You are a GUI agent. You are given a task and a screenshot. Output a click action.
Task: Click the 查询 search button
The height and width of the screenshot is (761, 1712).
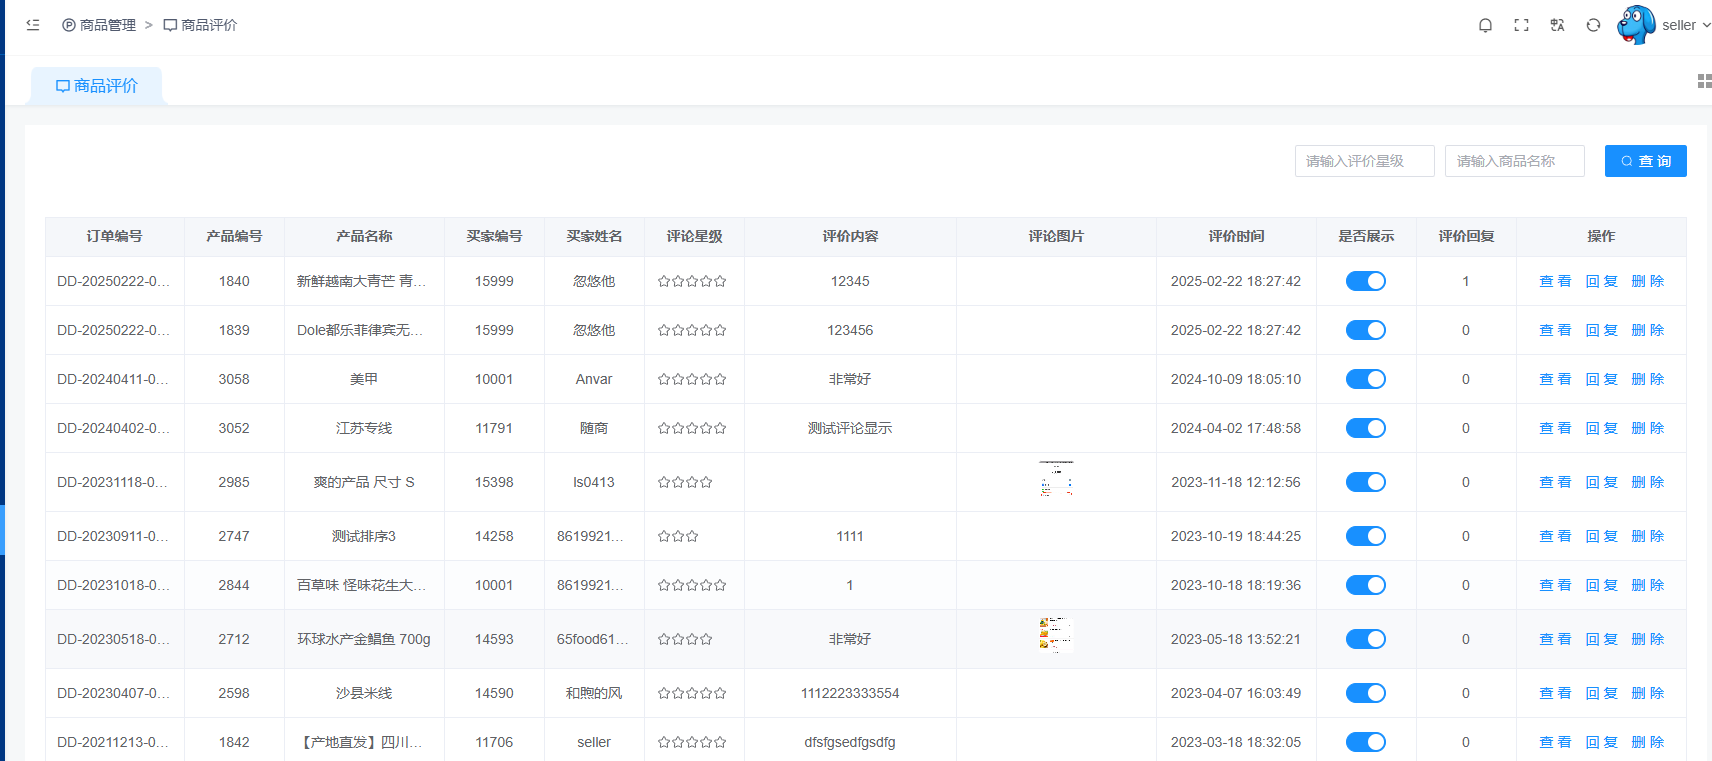point(1645,161)
